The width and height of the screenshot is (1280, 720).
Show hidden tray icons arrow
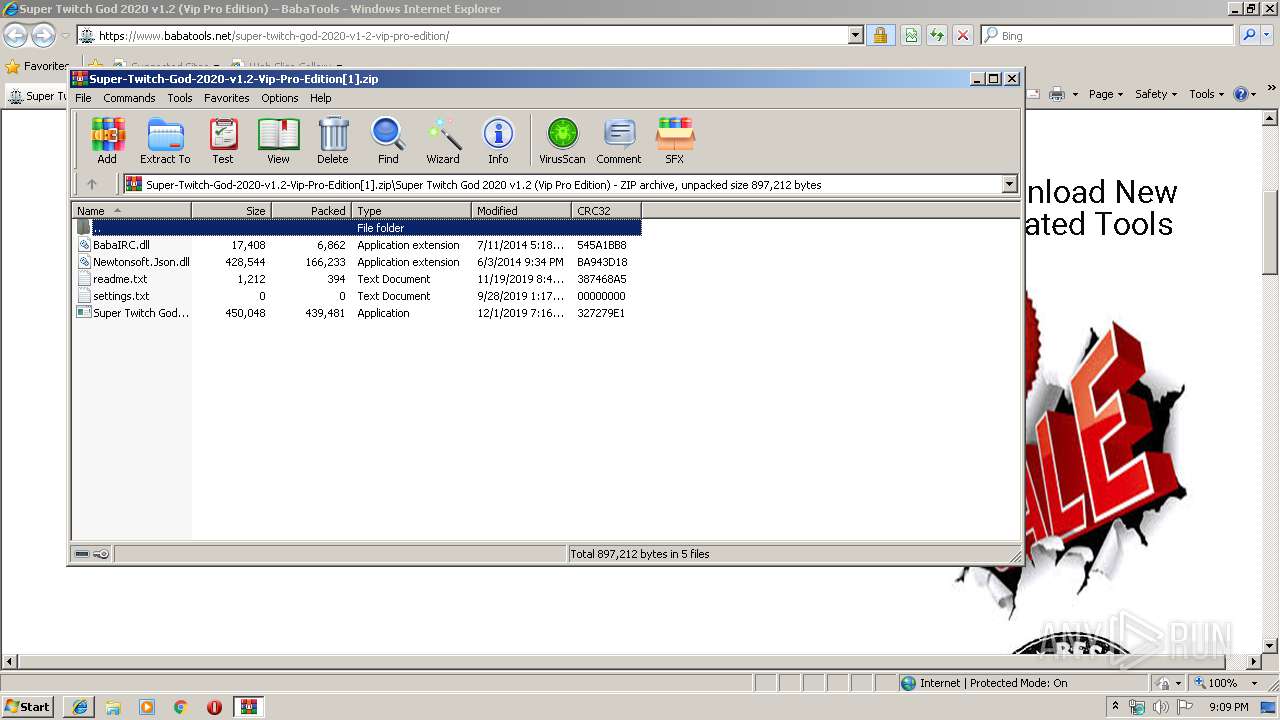point(1116,707)
